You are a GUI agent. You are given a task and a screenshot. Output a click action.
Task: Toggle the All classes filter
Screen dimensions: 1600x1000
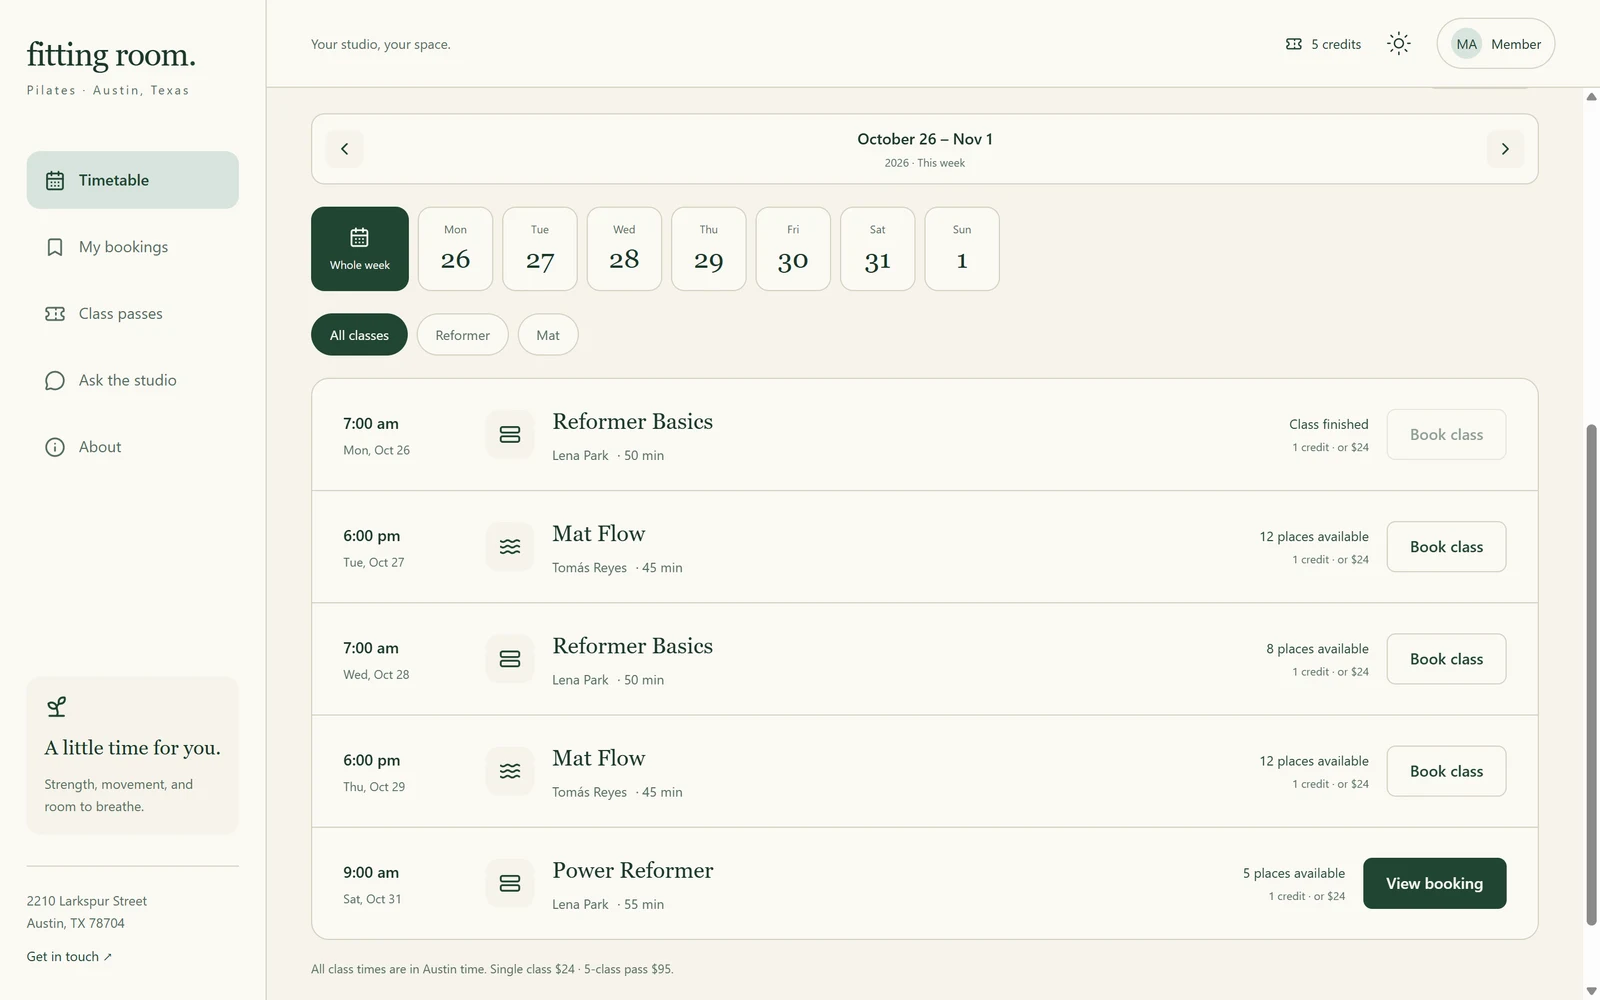click(x=359, y=335)
